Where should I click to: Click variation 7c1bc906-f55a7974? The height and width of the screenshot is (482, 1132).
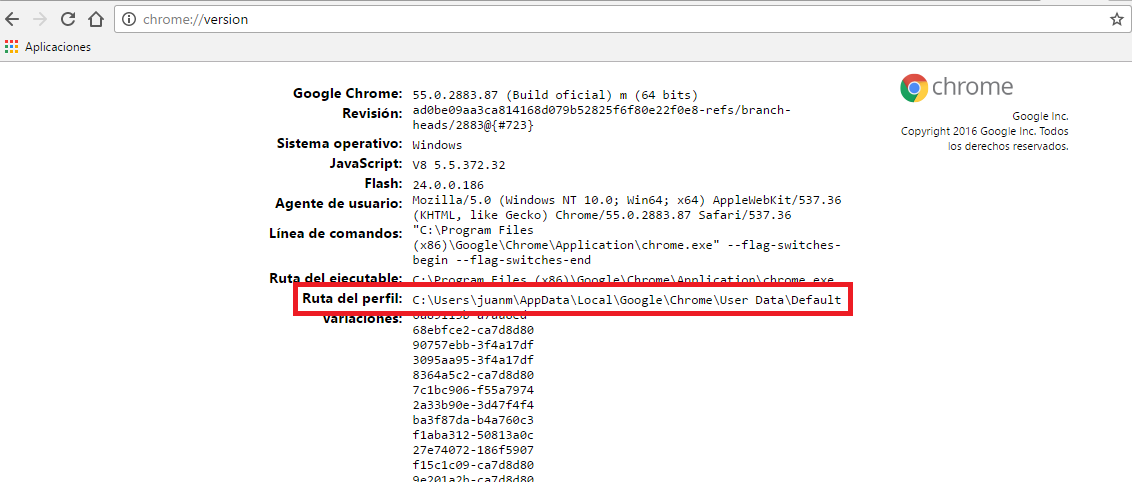pyautogui.click(x=473, y=390)
